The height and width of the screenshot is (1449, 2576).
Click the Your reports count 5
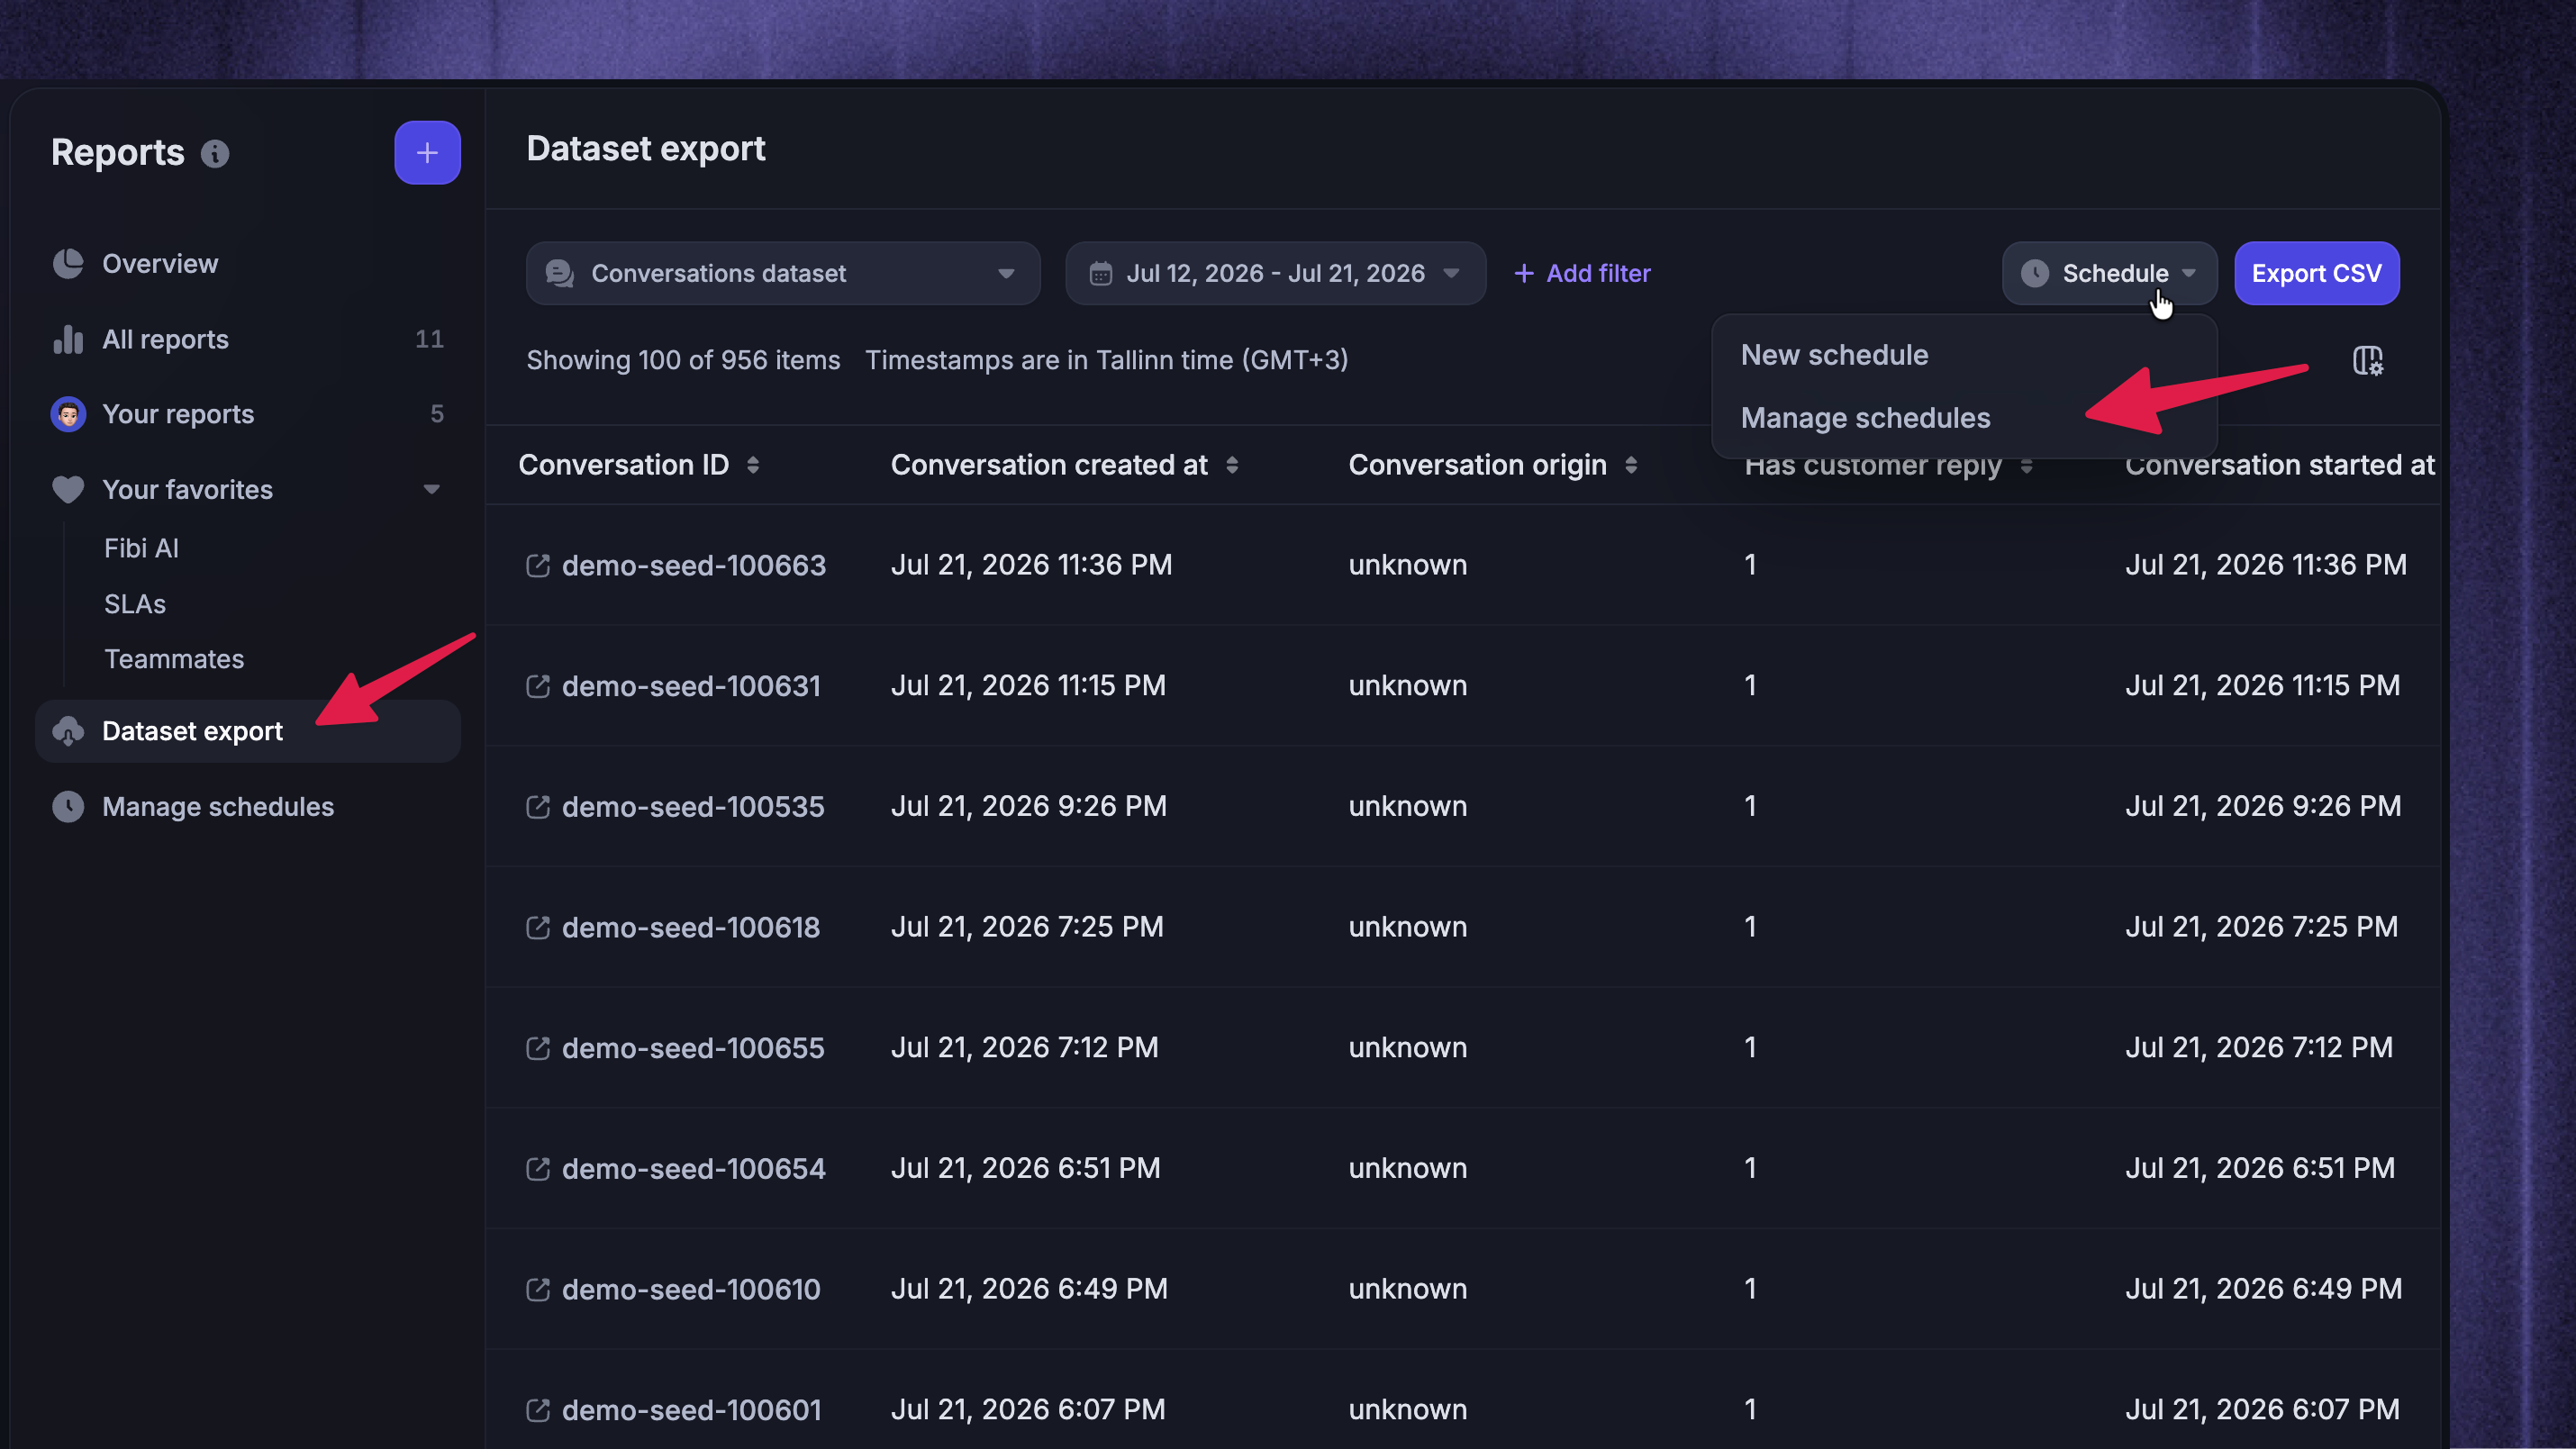point(437,414)
